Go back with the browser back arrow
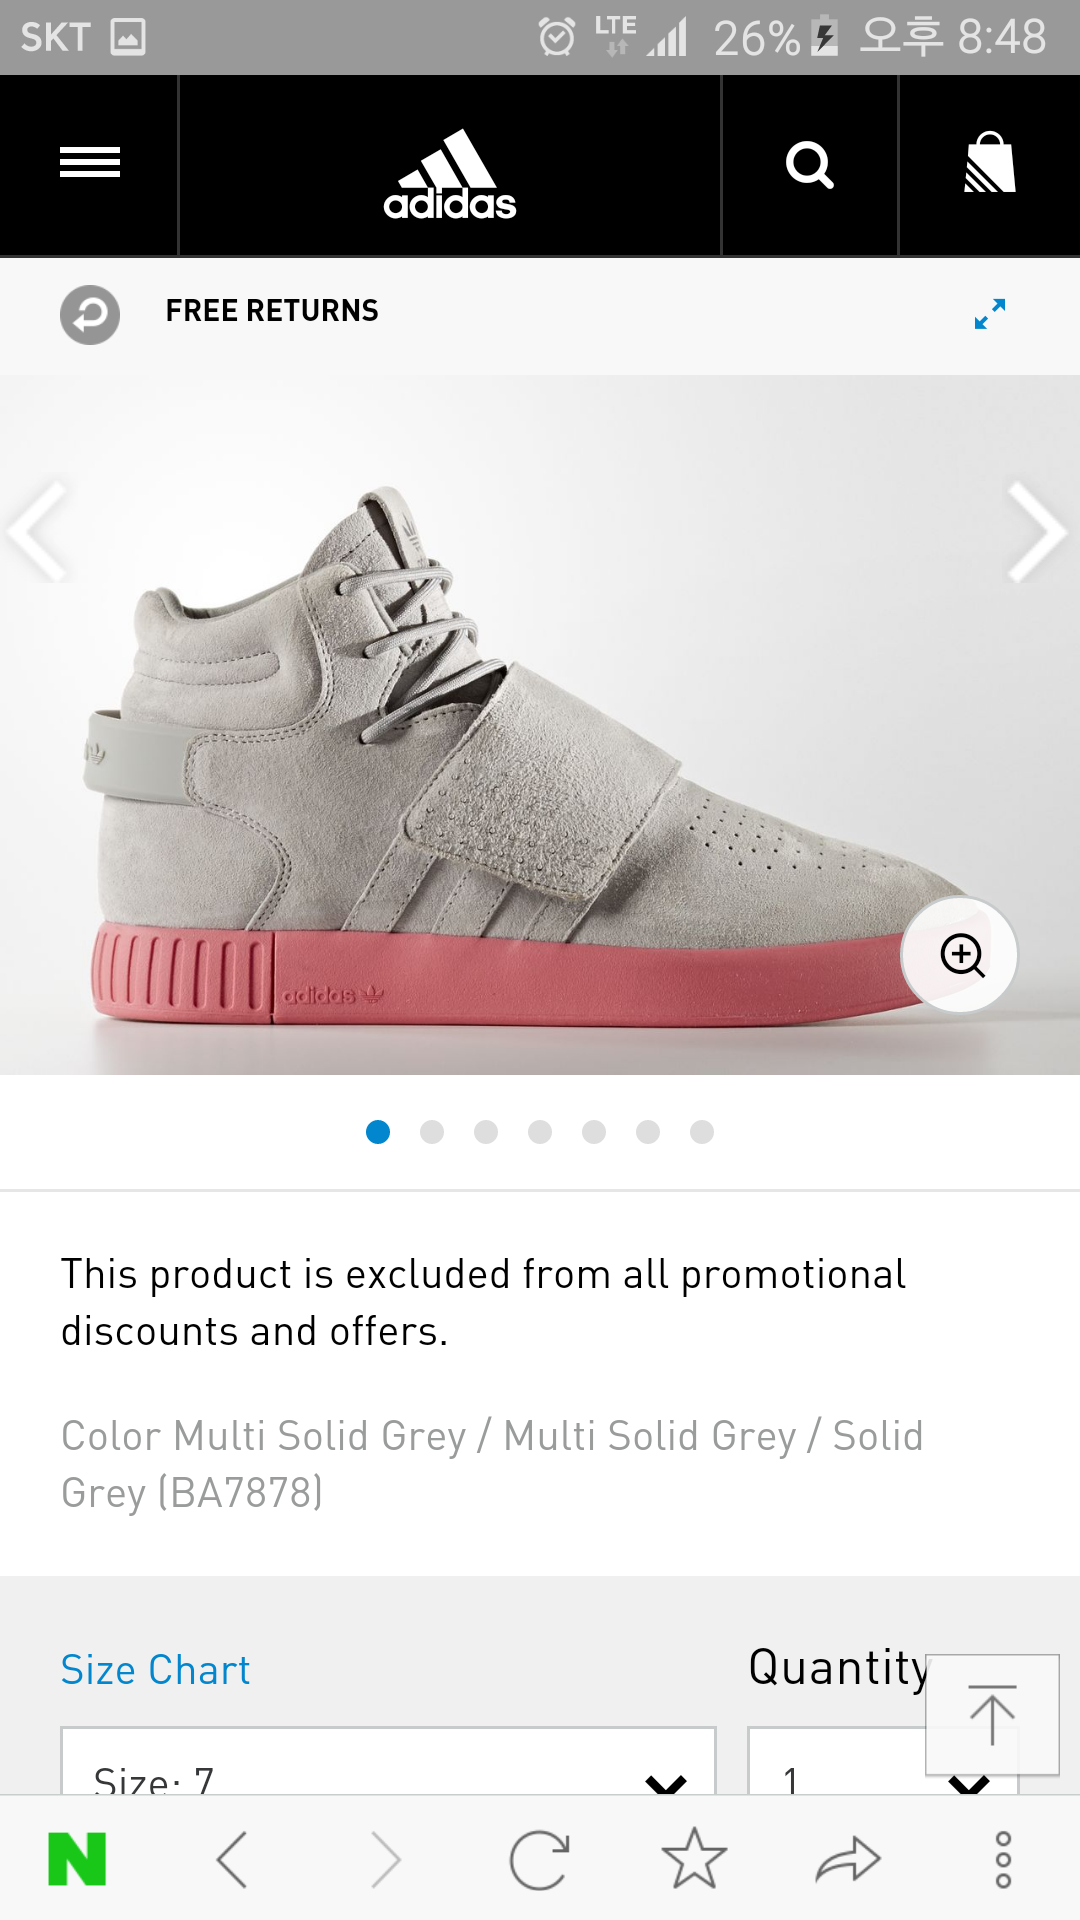The height and width of the screenshot is (1920, 1080). click(232, 1860)
